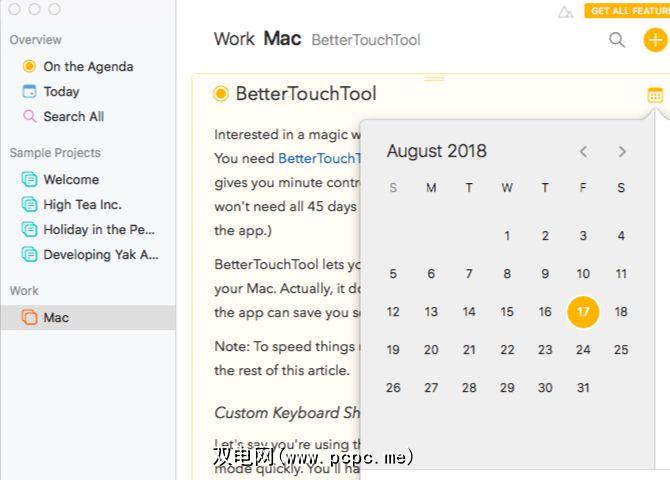The height and width of the screenshot is (480, 670).
Task: Open the Developing Yak A... project
Action: [88, 255]
